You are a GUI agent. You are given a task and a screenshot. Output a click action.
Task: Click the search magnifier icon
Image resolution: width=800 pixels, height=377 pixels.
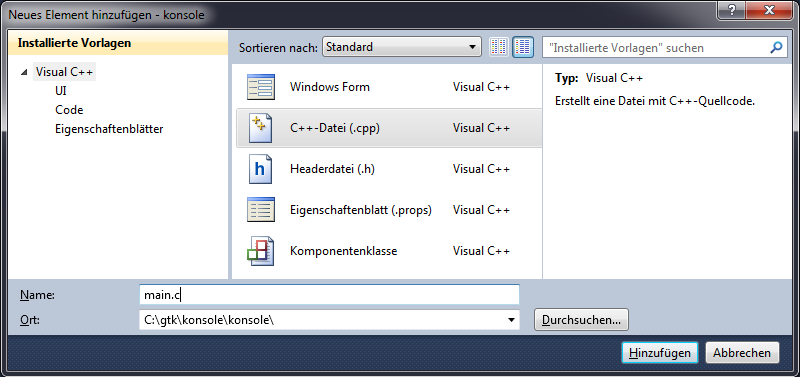[x=776, y=47]
